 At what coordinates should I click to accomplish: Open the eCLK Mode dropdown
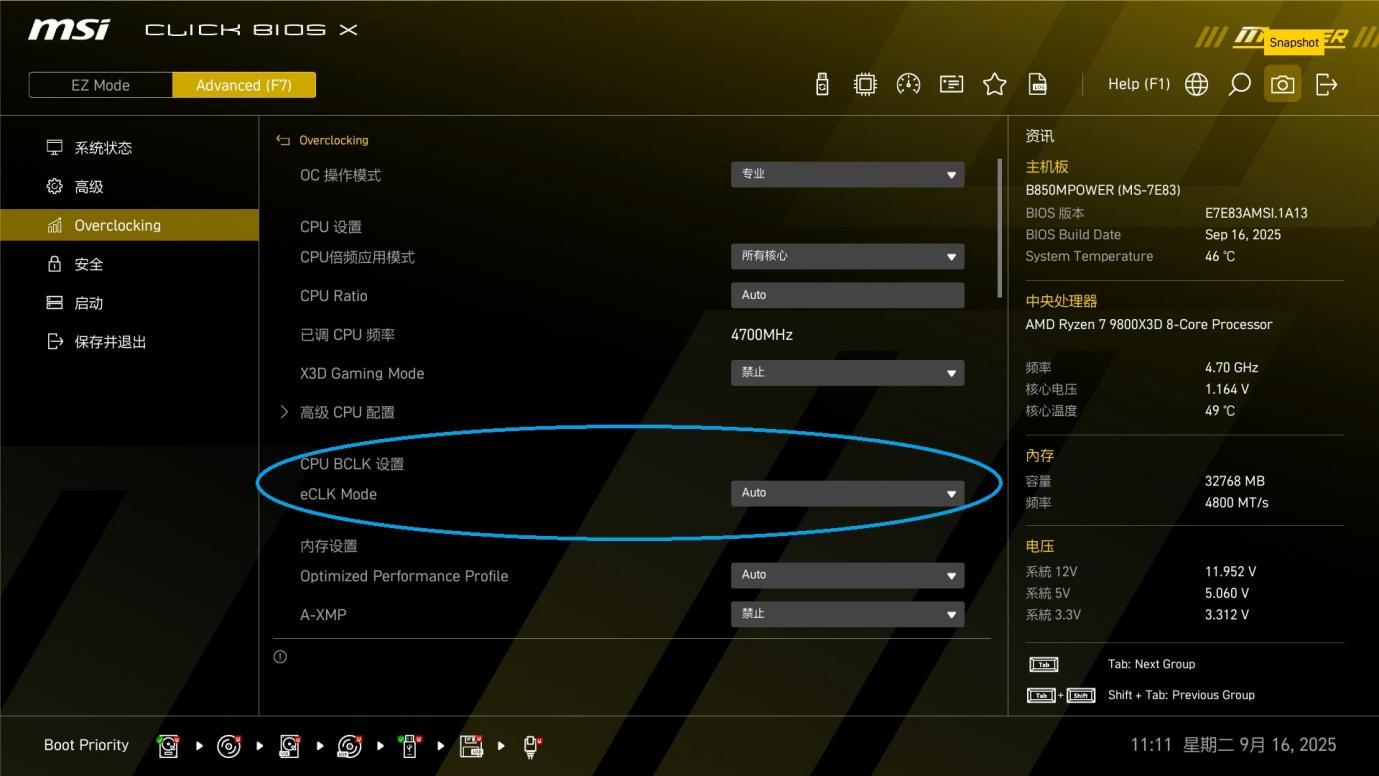coord(847,493)
